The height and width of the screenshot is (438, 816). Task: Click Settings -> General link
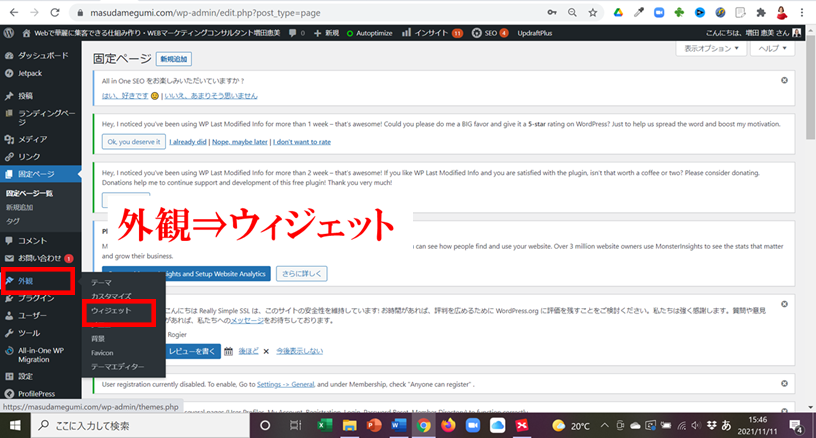[x=286, y=384]
